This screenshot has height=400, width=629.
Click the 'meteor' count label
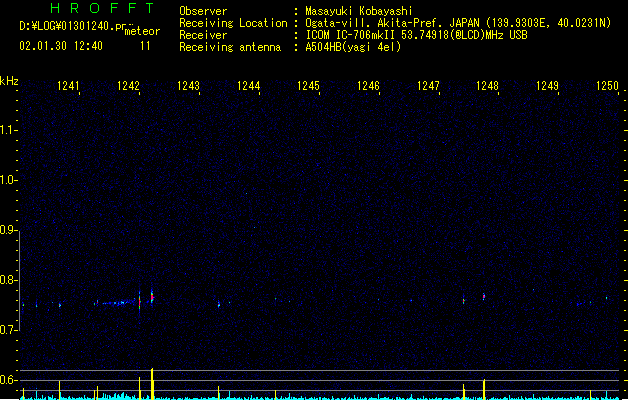click(142, 31)
